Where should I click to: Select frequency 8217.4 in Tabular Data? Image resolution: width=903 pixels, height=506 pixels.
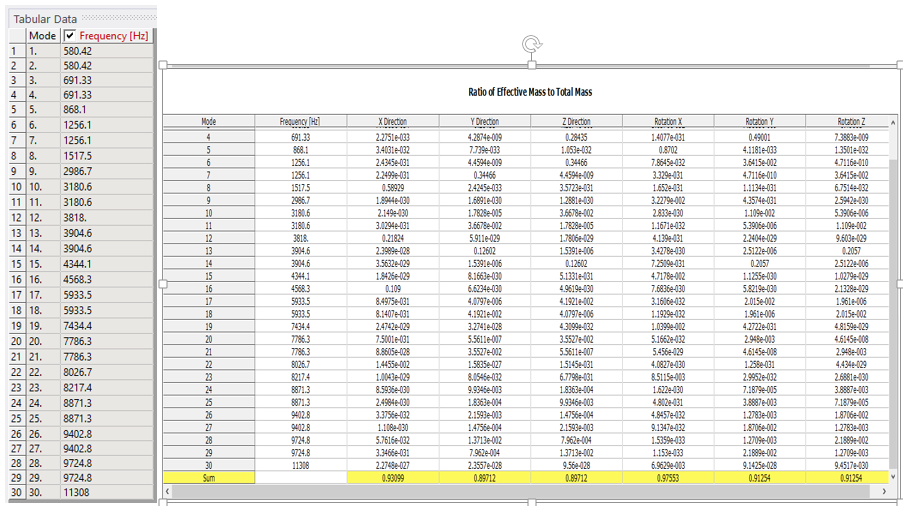pyautogui.click(x=107, y=388)
